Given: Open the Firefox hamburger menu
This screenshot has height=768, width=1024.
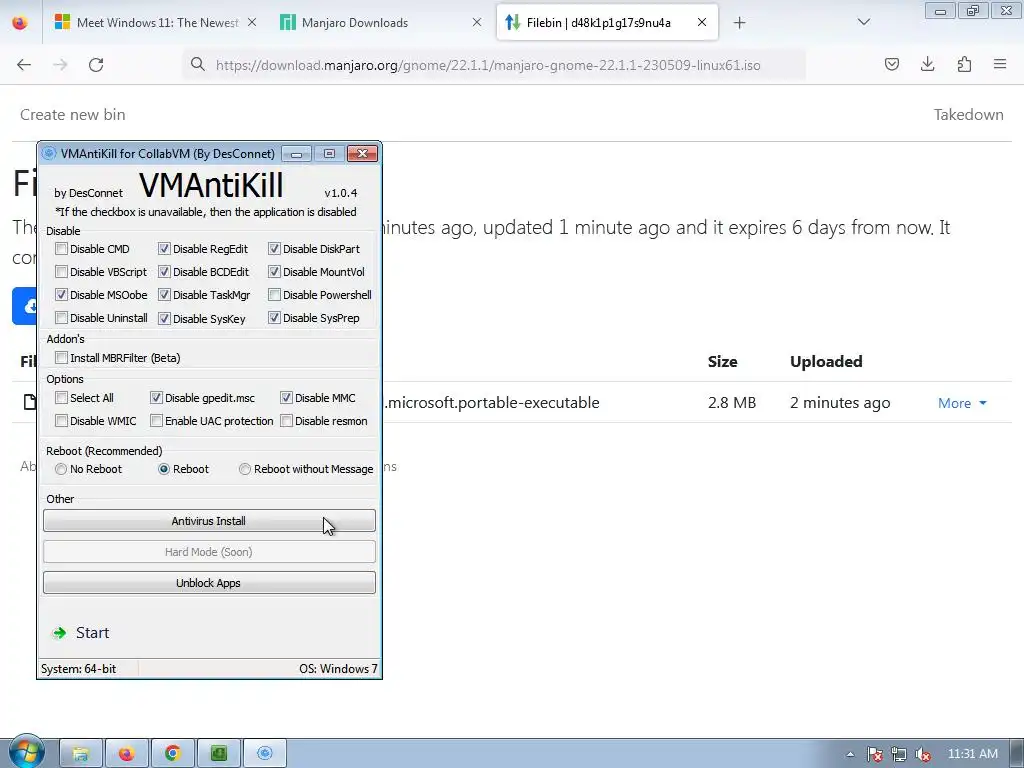Looking at the screenshot, I should coord(1000,64).
